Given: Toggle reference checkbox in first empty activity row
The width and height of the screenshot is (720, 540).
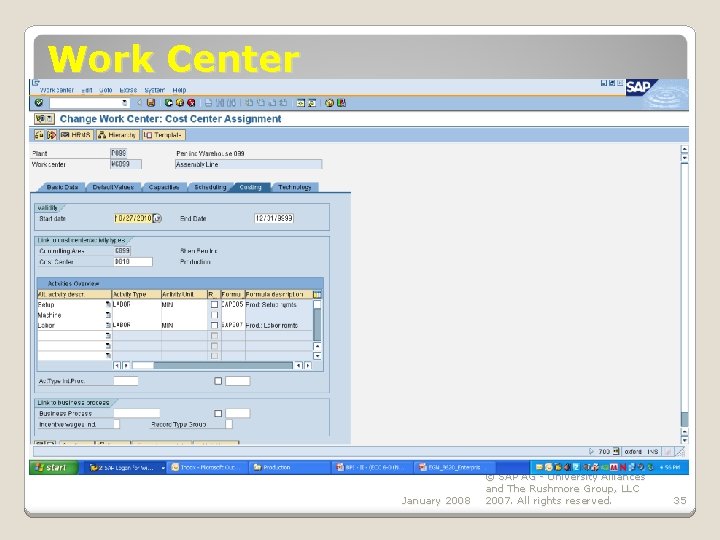Looking at the screenshot, I should pyautogui.click(x=214, y=336).
